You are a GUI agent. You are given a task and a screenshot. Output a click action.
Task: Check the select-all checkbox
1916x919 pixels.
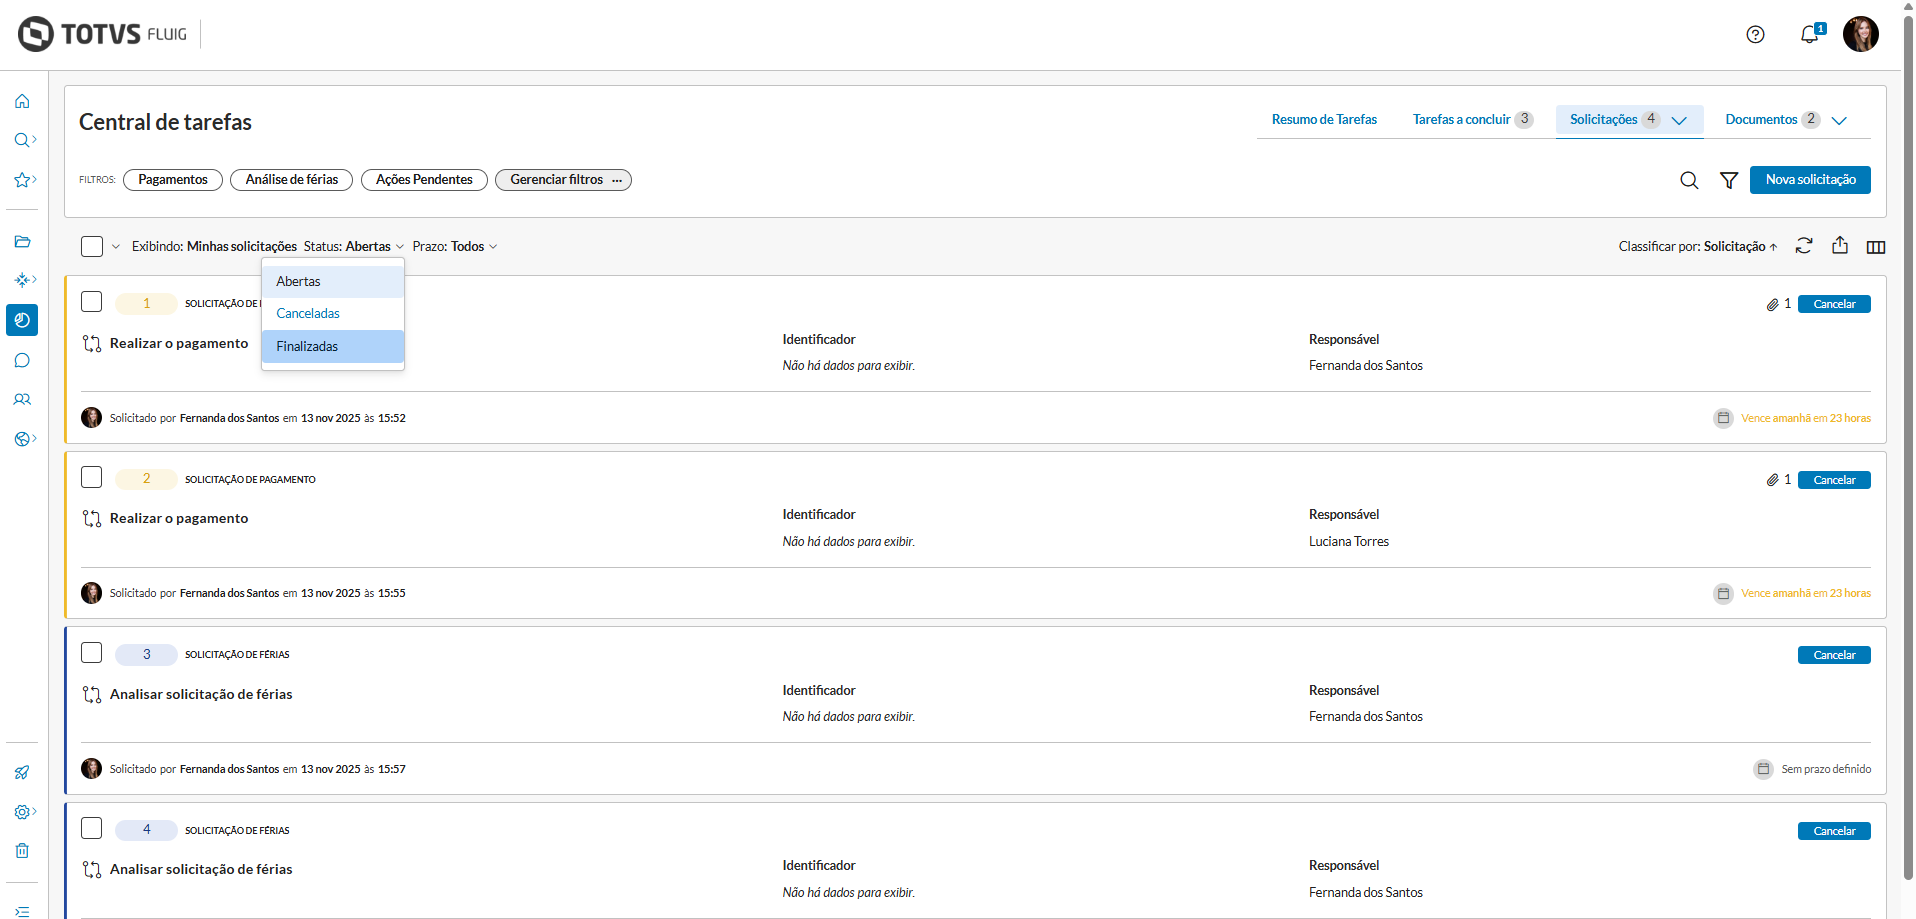pos(92,246)
